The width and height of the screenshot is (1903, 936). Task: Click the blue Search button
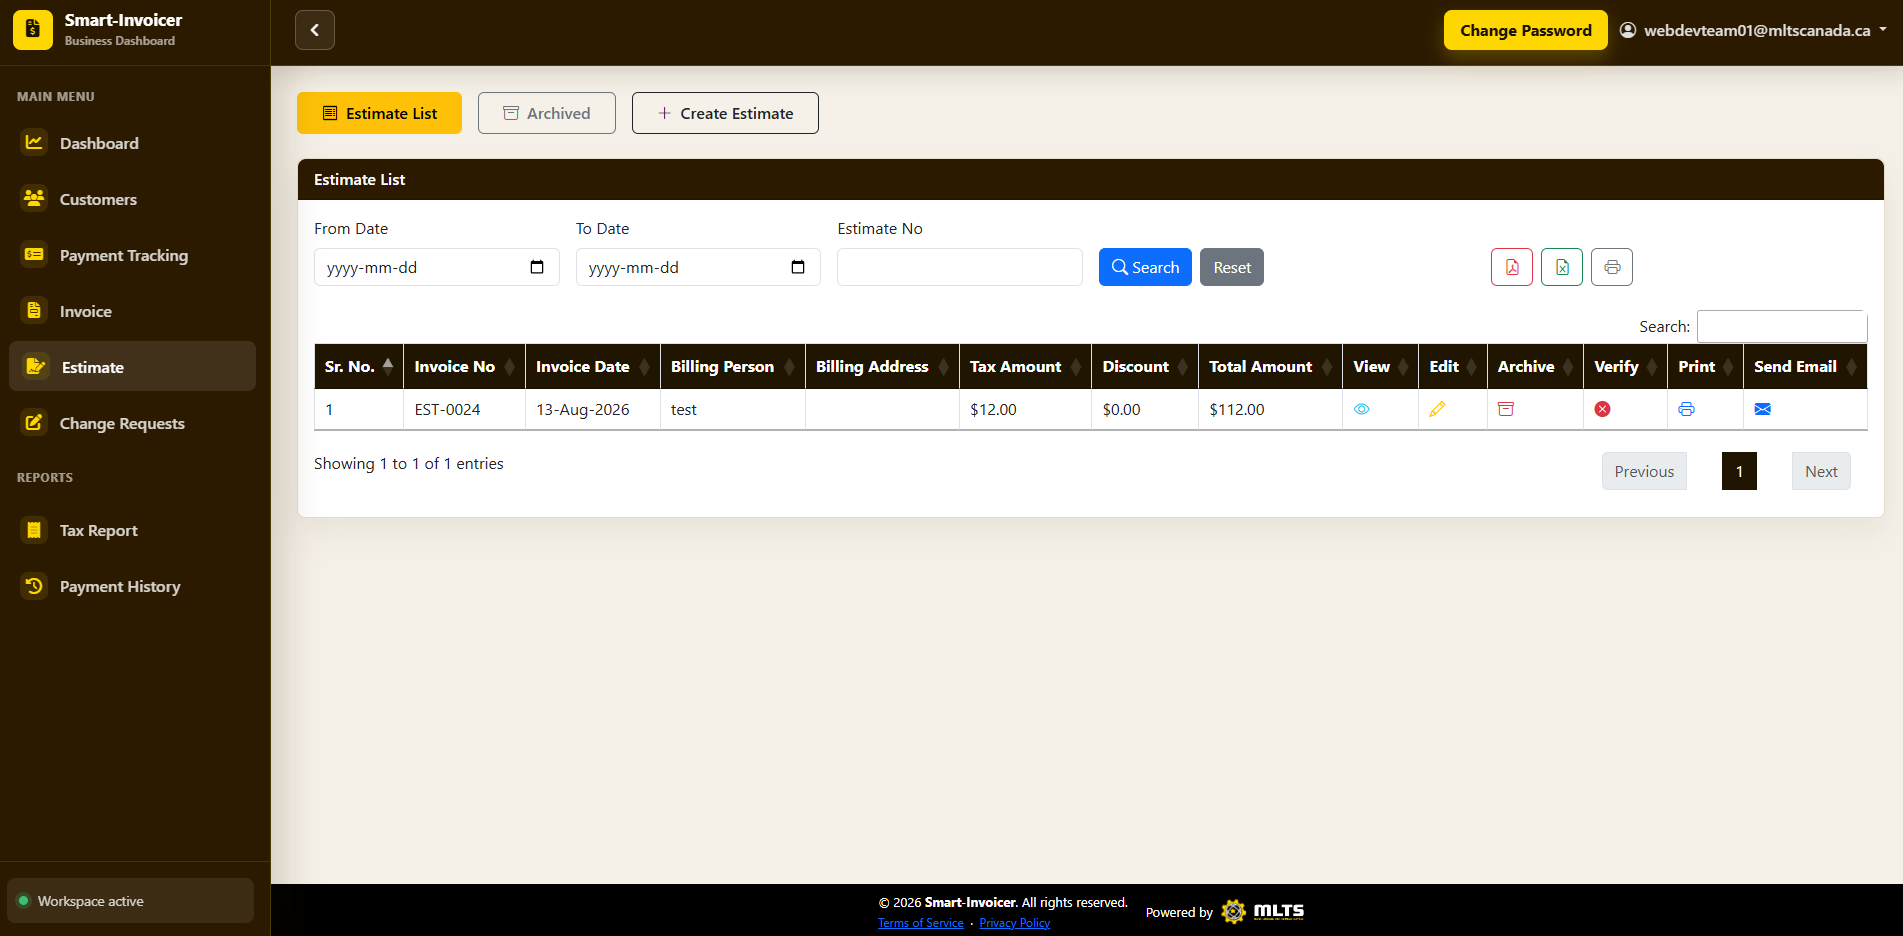1145,267
